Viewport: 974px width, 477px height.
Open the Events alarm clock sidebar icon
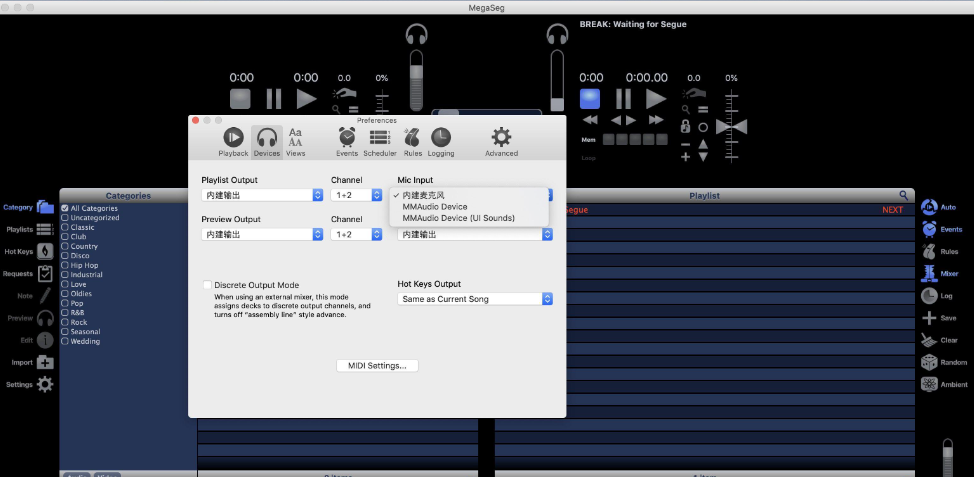coord(929,229)
